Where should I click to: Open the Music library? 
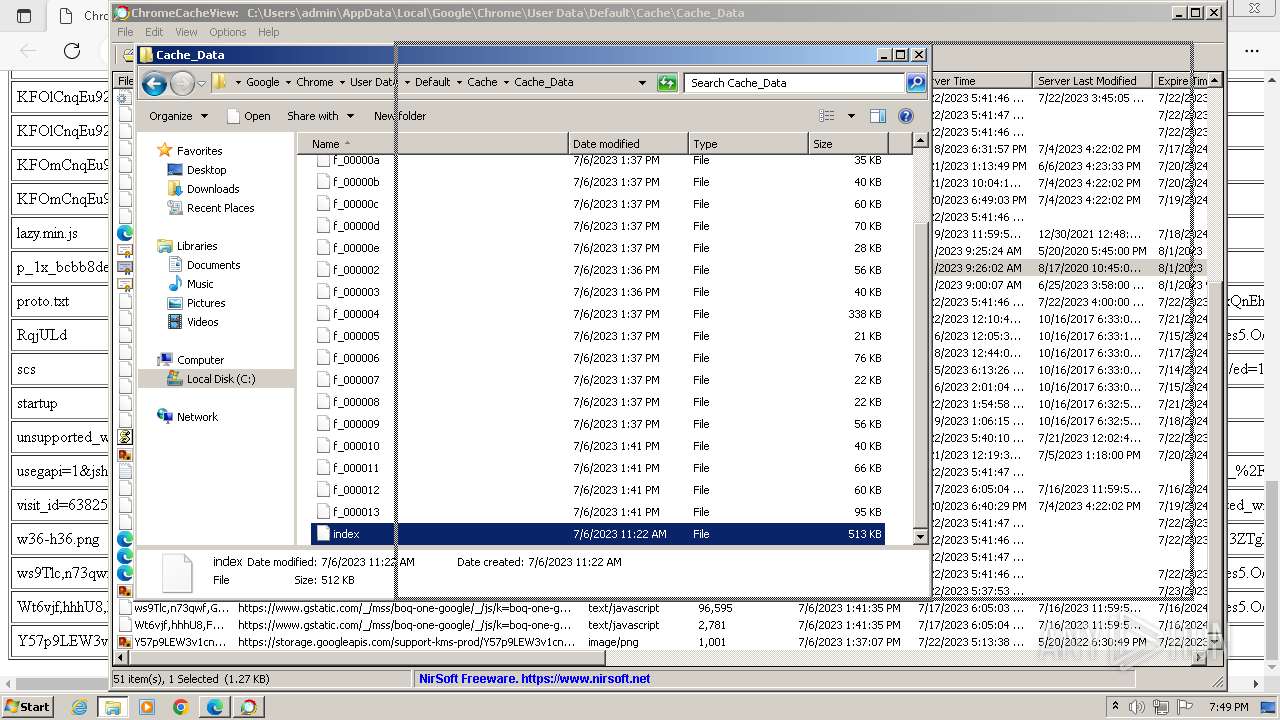click(x=200, y=284)
